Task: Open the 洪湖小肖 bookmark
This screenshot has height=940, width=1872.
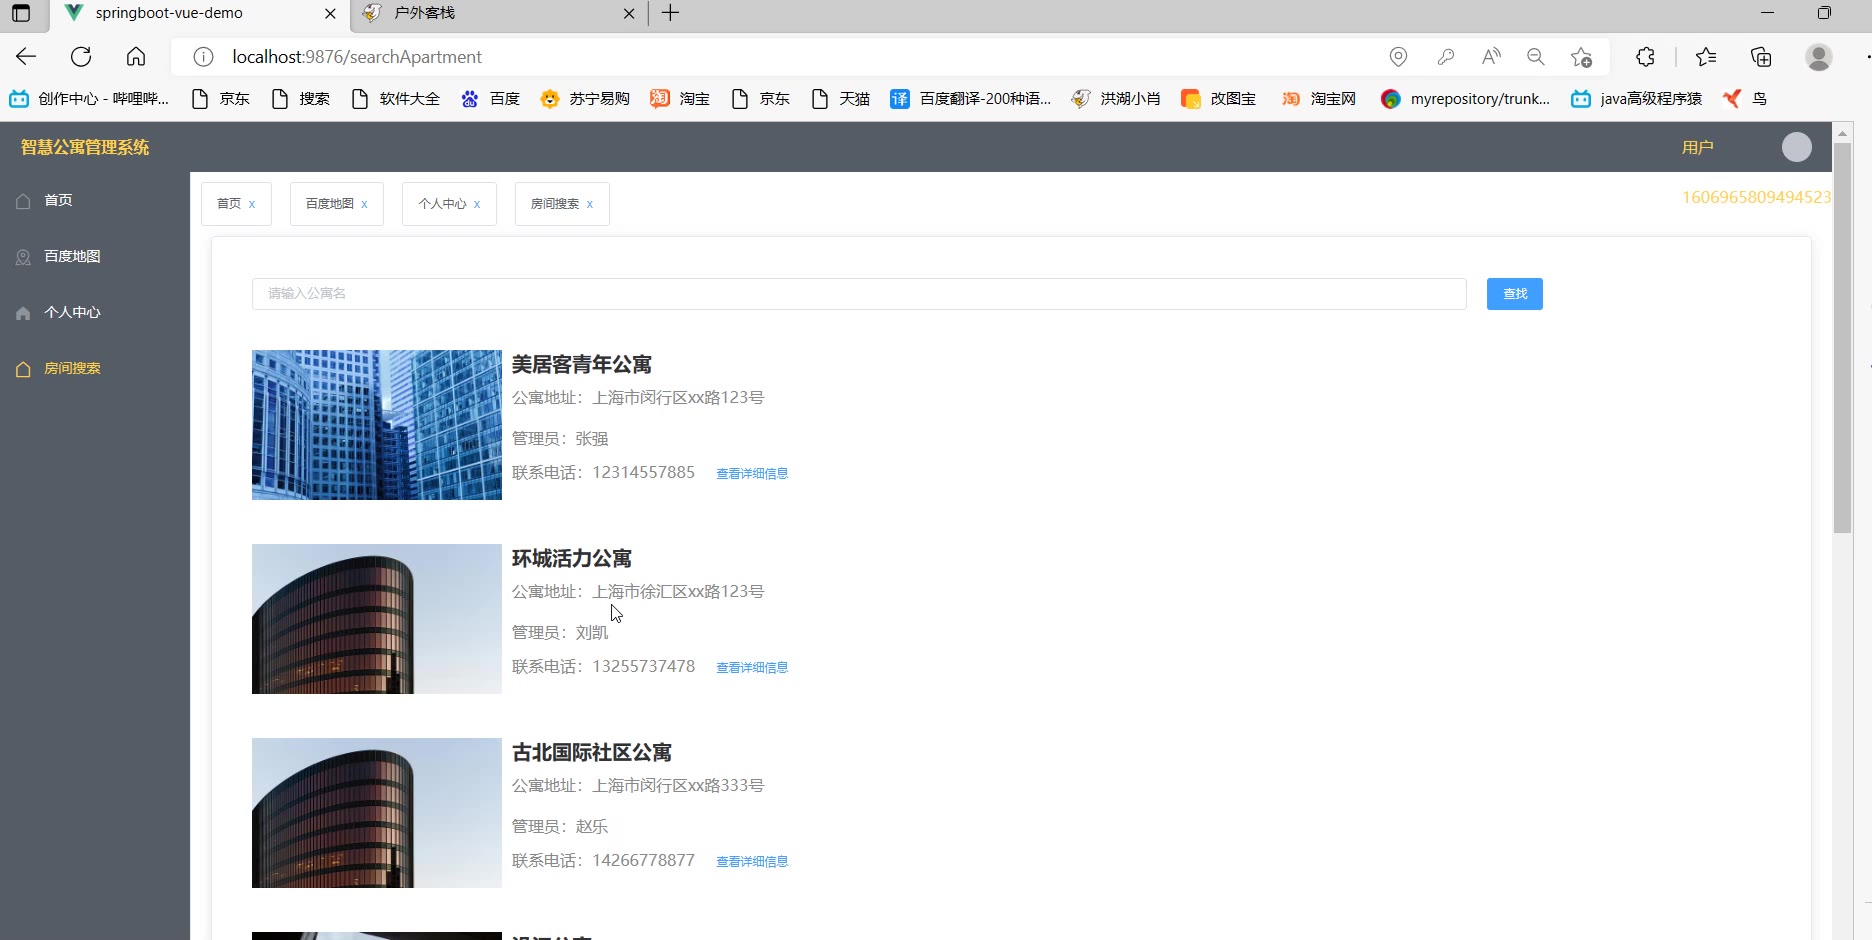Action: 1116,99
